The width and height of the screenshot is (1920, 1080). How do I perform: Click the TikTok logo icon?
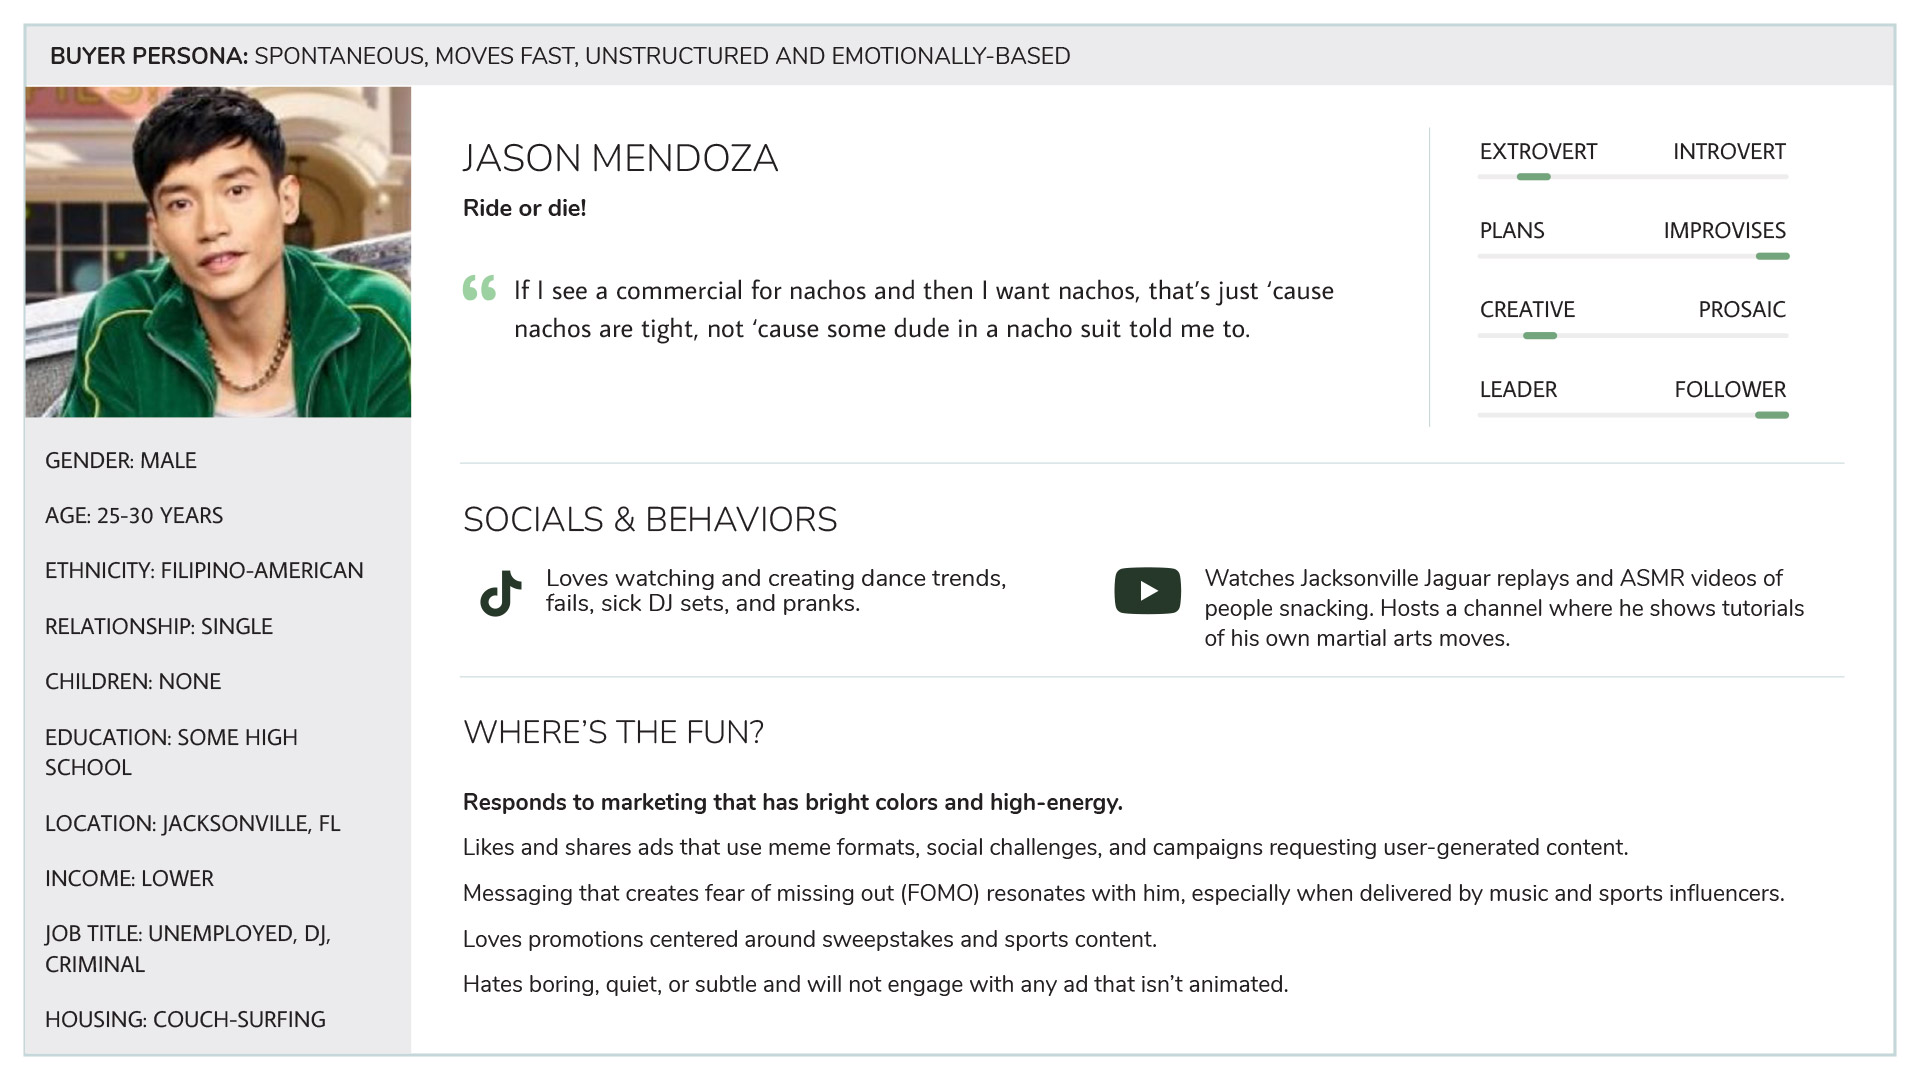click(501, 593)
